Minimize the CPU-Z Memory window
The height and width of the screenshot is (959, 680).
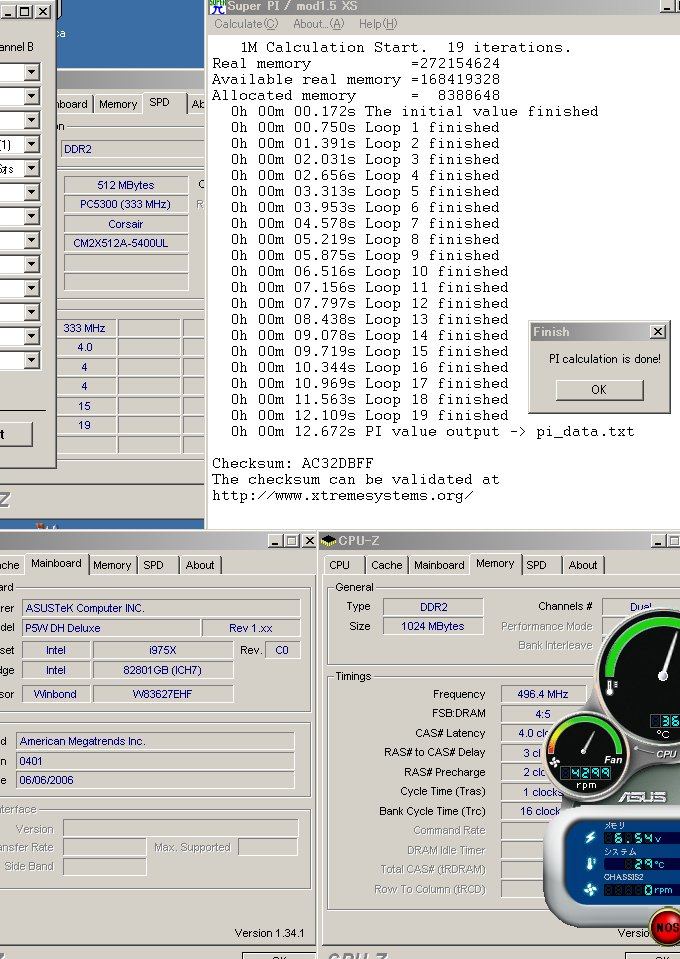tap(659, 541)
